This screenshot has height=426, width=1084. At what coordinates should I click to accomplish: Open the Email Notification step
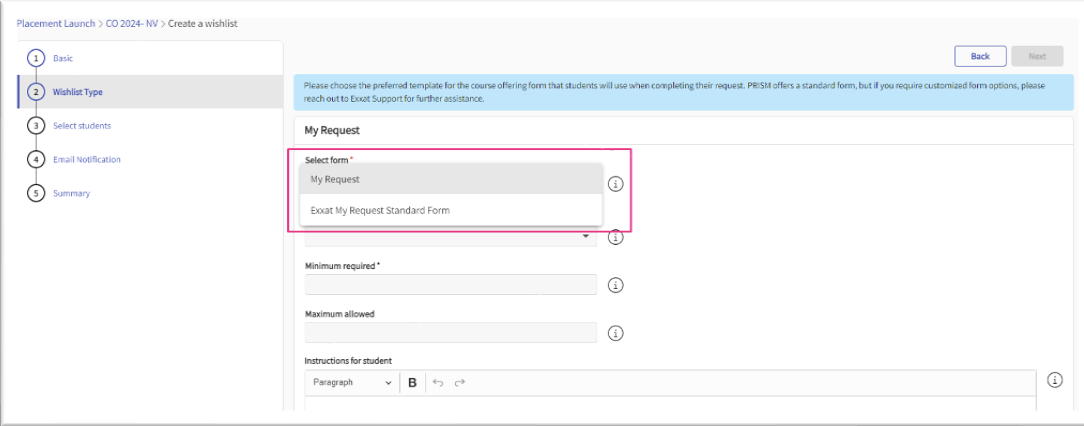pyautogui.click(x=86, y=159)
